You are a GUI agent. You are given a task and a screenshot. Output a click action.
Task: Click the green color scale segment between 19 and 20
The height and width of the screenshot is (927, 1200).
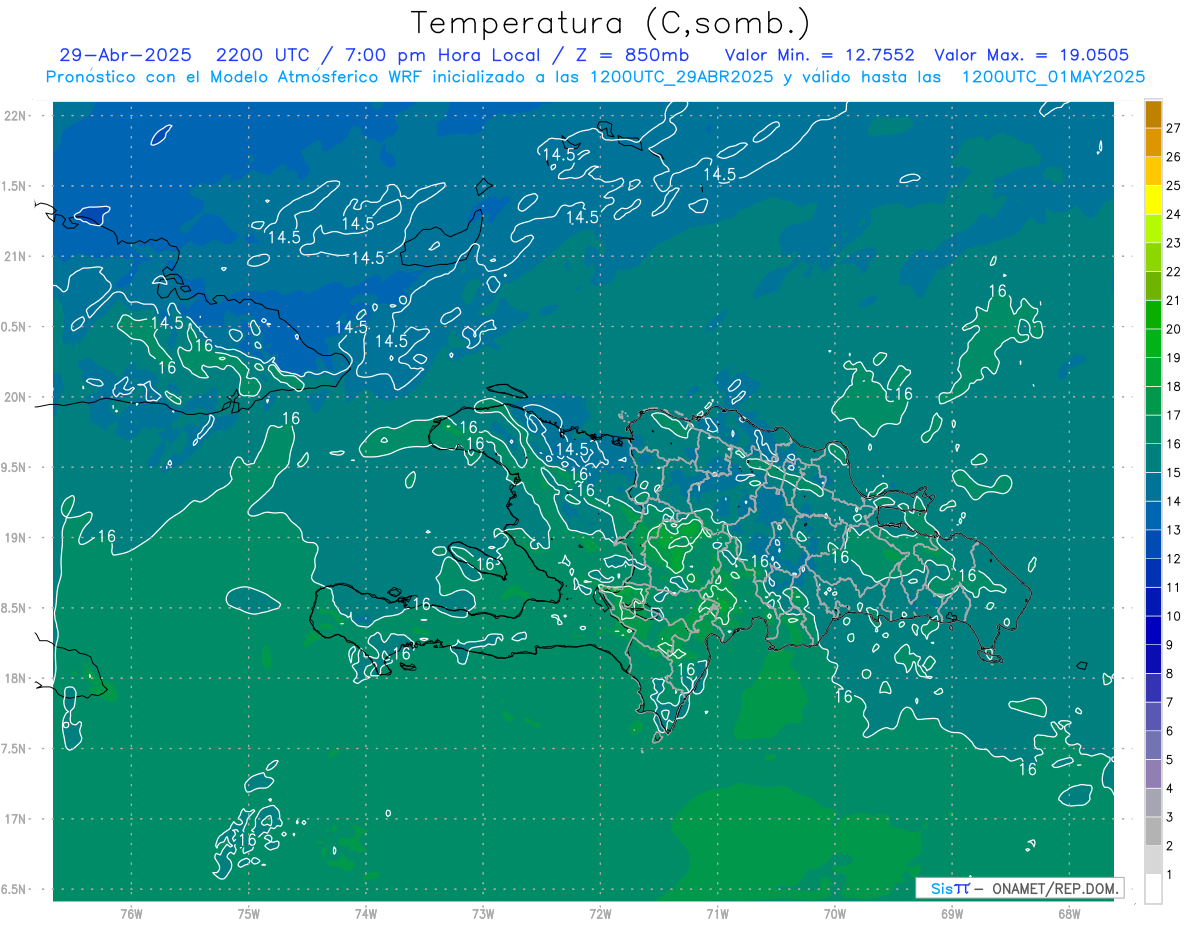[1153, 344]
